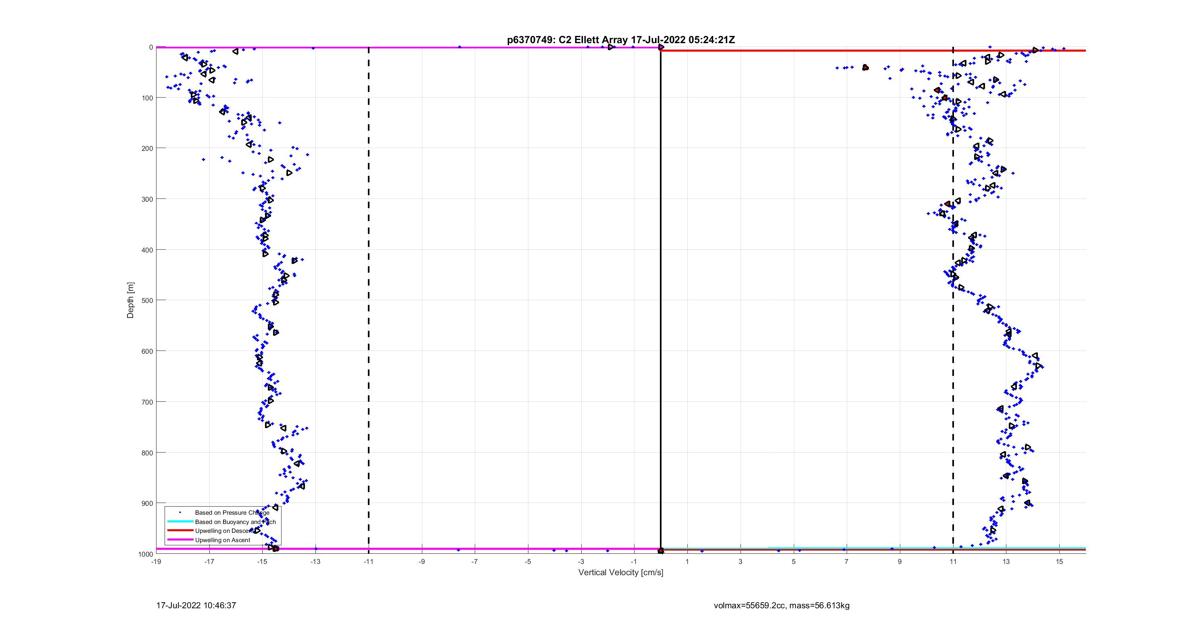Click x-axis tick label -15
Viewport: 1200px width, 622px height.
click(262, 562)
